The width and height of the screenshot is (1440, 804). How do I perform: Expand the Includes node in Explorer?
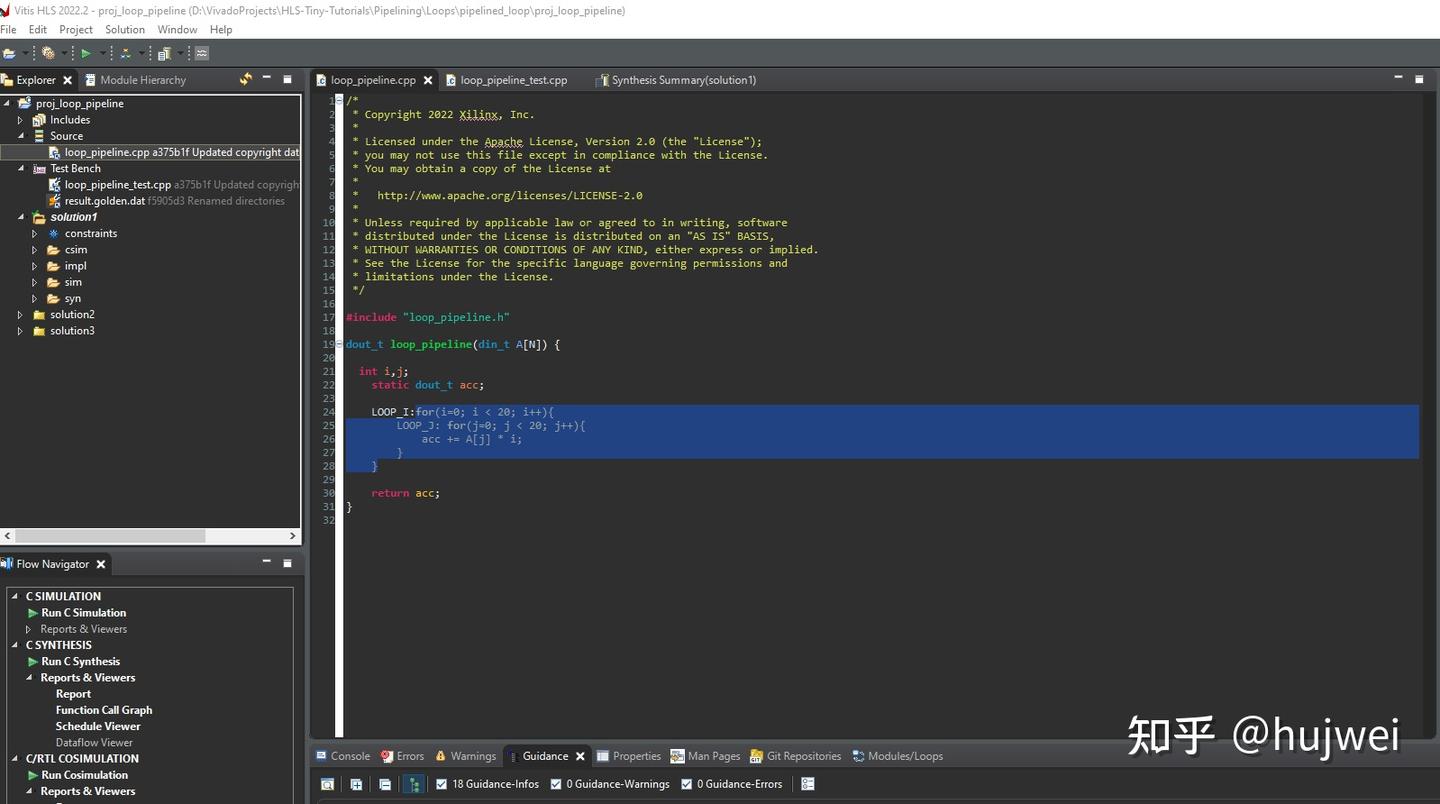coord(20,120)
